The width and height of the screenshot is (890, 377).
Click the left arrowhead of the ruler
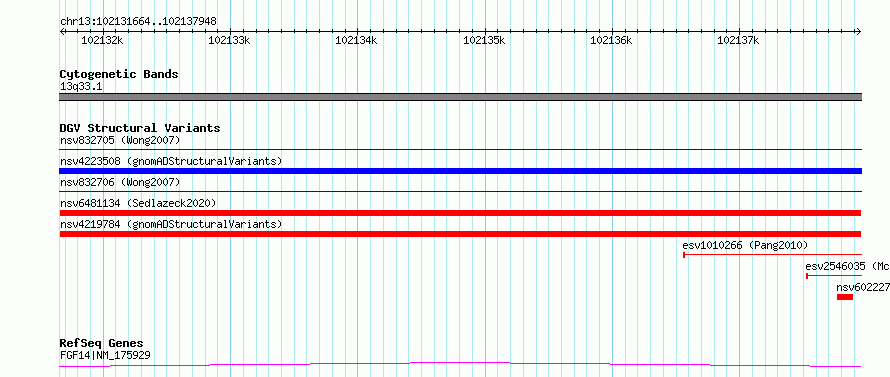63,32
